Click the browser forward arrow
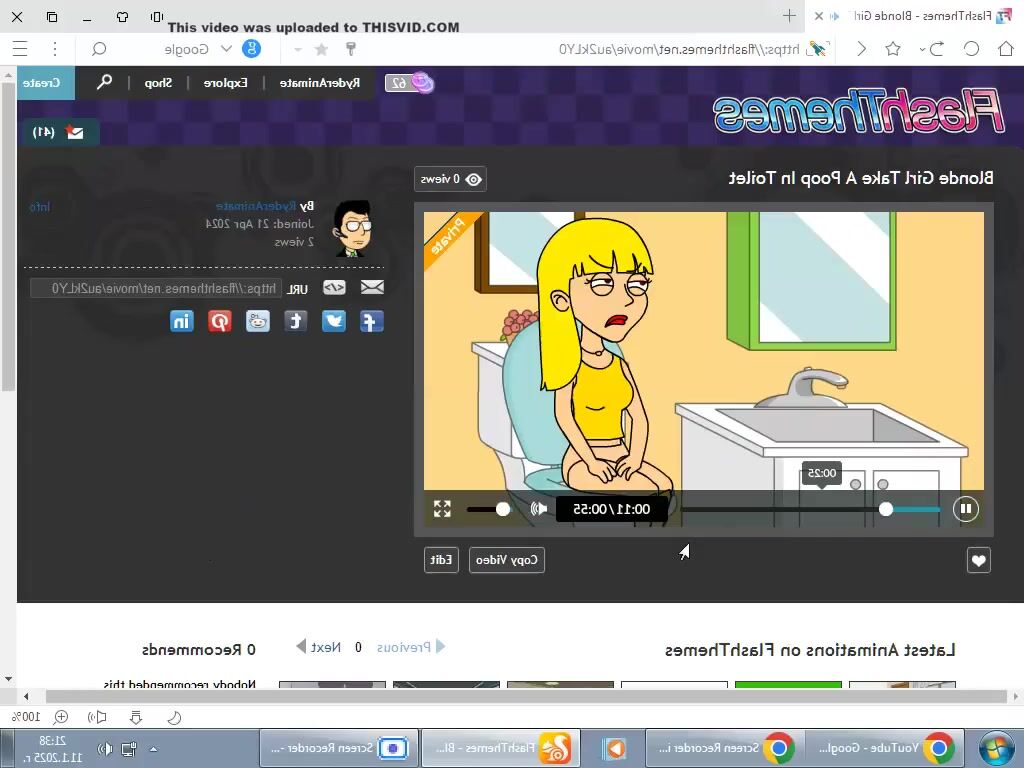This screenshot has height=768, width=1024. tap(861, 49)
